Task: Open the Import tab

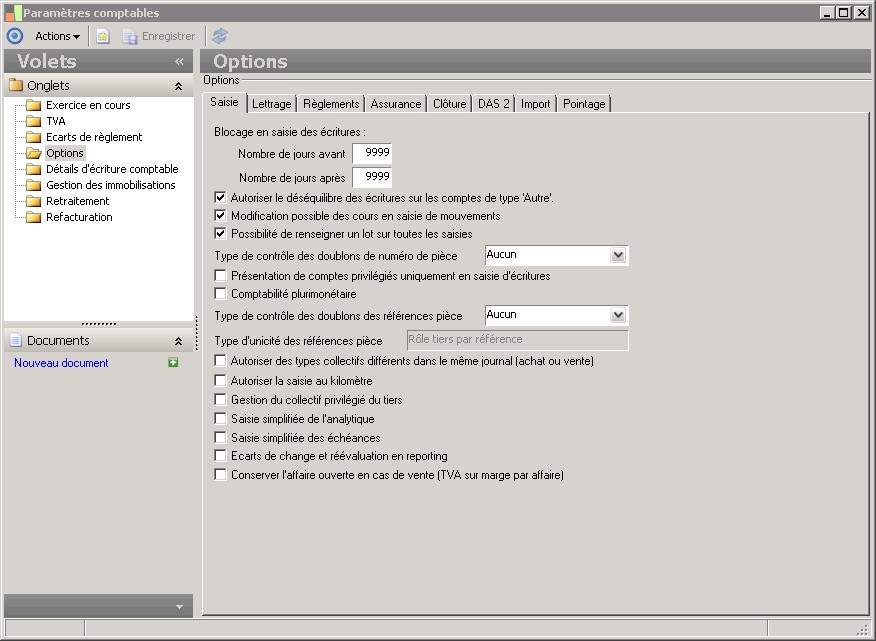Action: pyautogui.click(x=535, y=104)
